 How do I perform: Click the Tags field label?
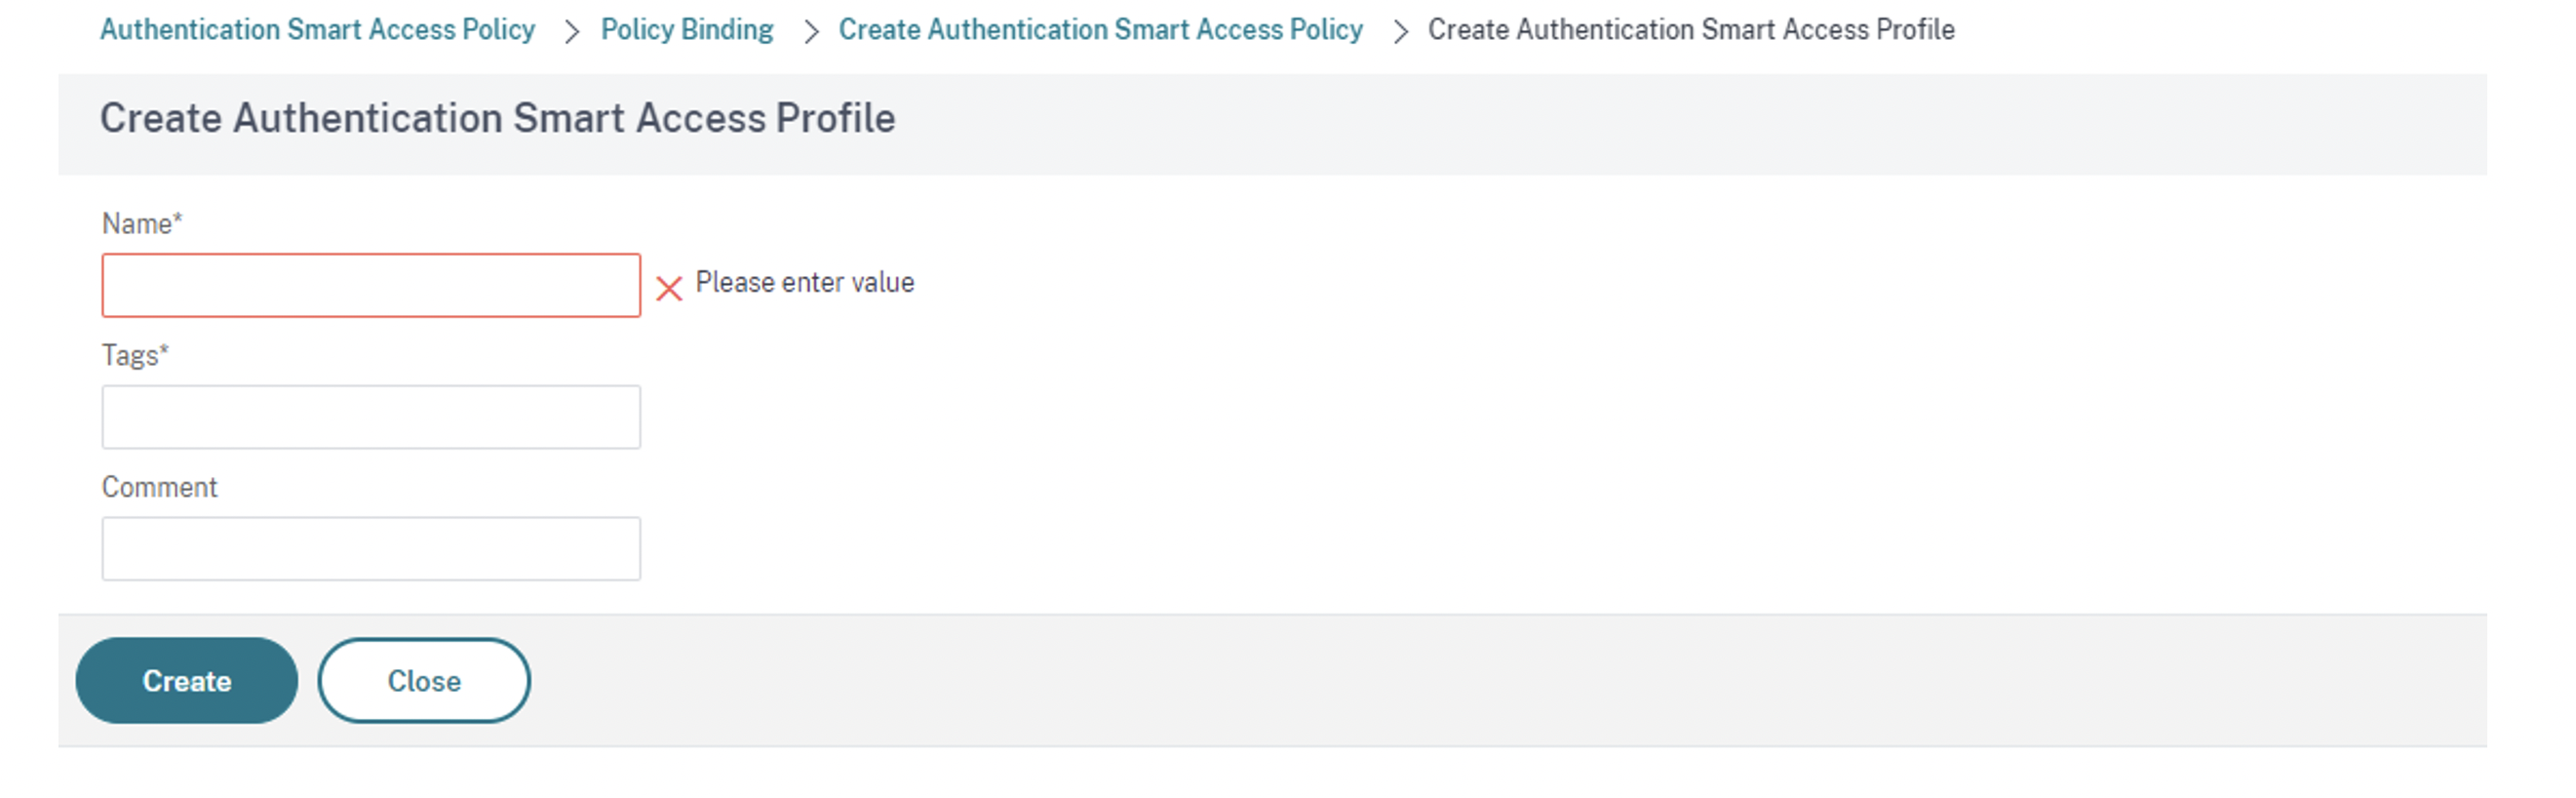pyautogui.click(x=129, y=356)
